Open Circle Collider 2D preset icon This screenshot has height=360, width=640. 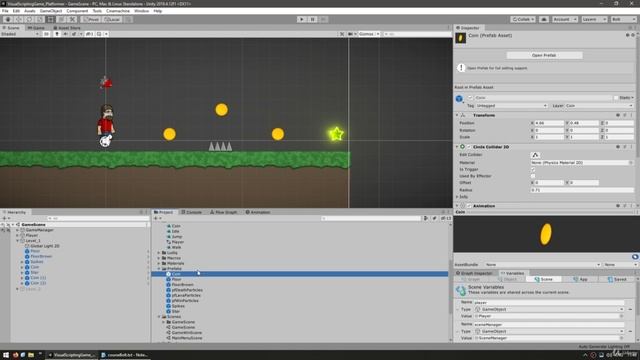(625, 147)
